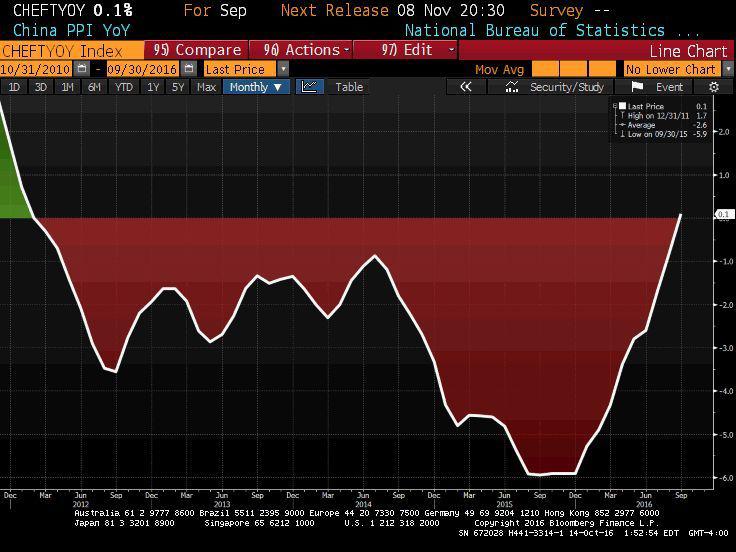736x552 pixels.
Task: Open the Actions menu
Action: click(x=306, y=50)
